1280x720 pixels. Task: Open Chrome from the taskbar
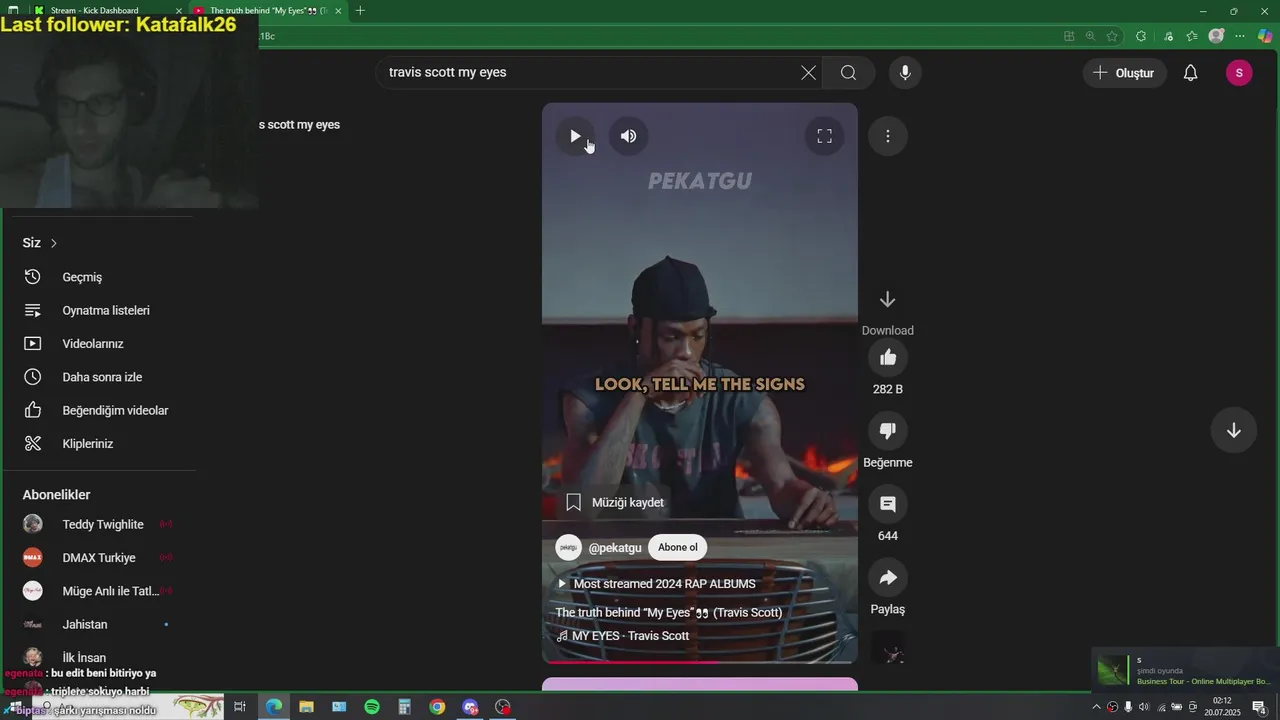point(437,707)
